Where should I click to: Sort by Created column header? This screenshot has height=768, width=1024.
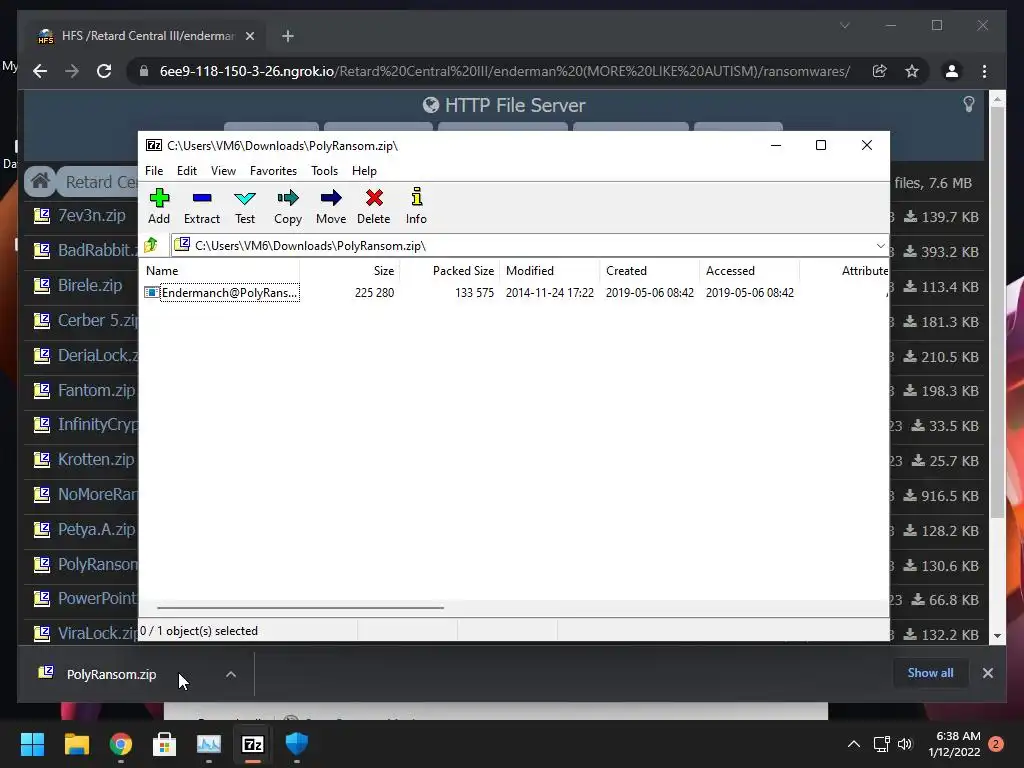pos(650,270)
